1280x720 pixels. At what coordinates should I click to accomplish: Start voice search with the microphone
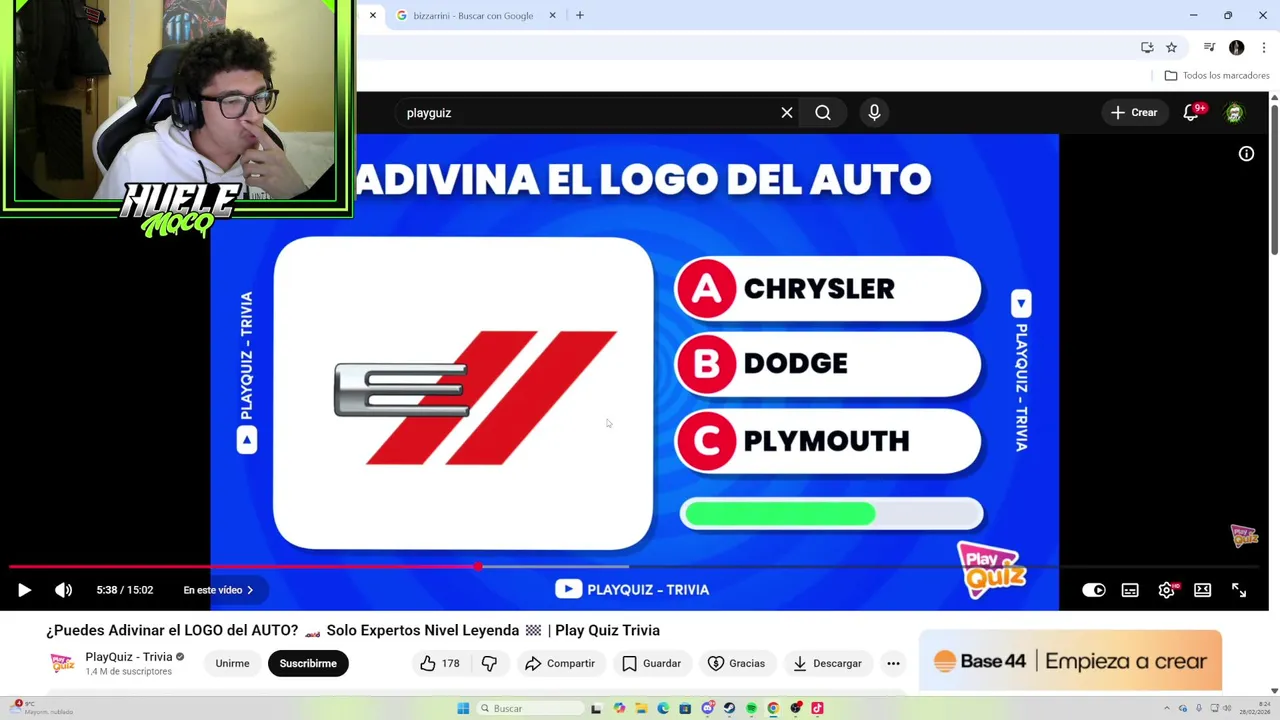[874, 113]
